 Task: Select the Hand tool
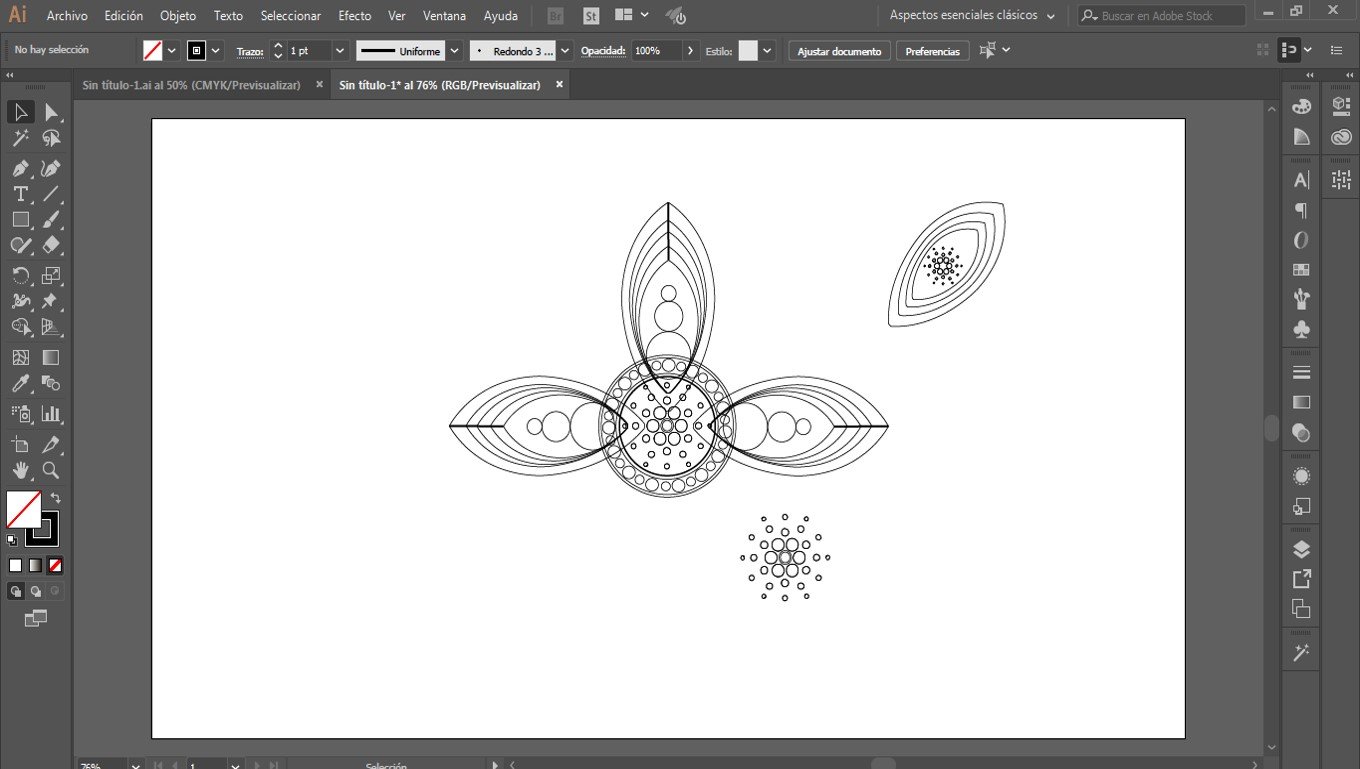point(20,471)
